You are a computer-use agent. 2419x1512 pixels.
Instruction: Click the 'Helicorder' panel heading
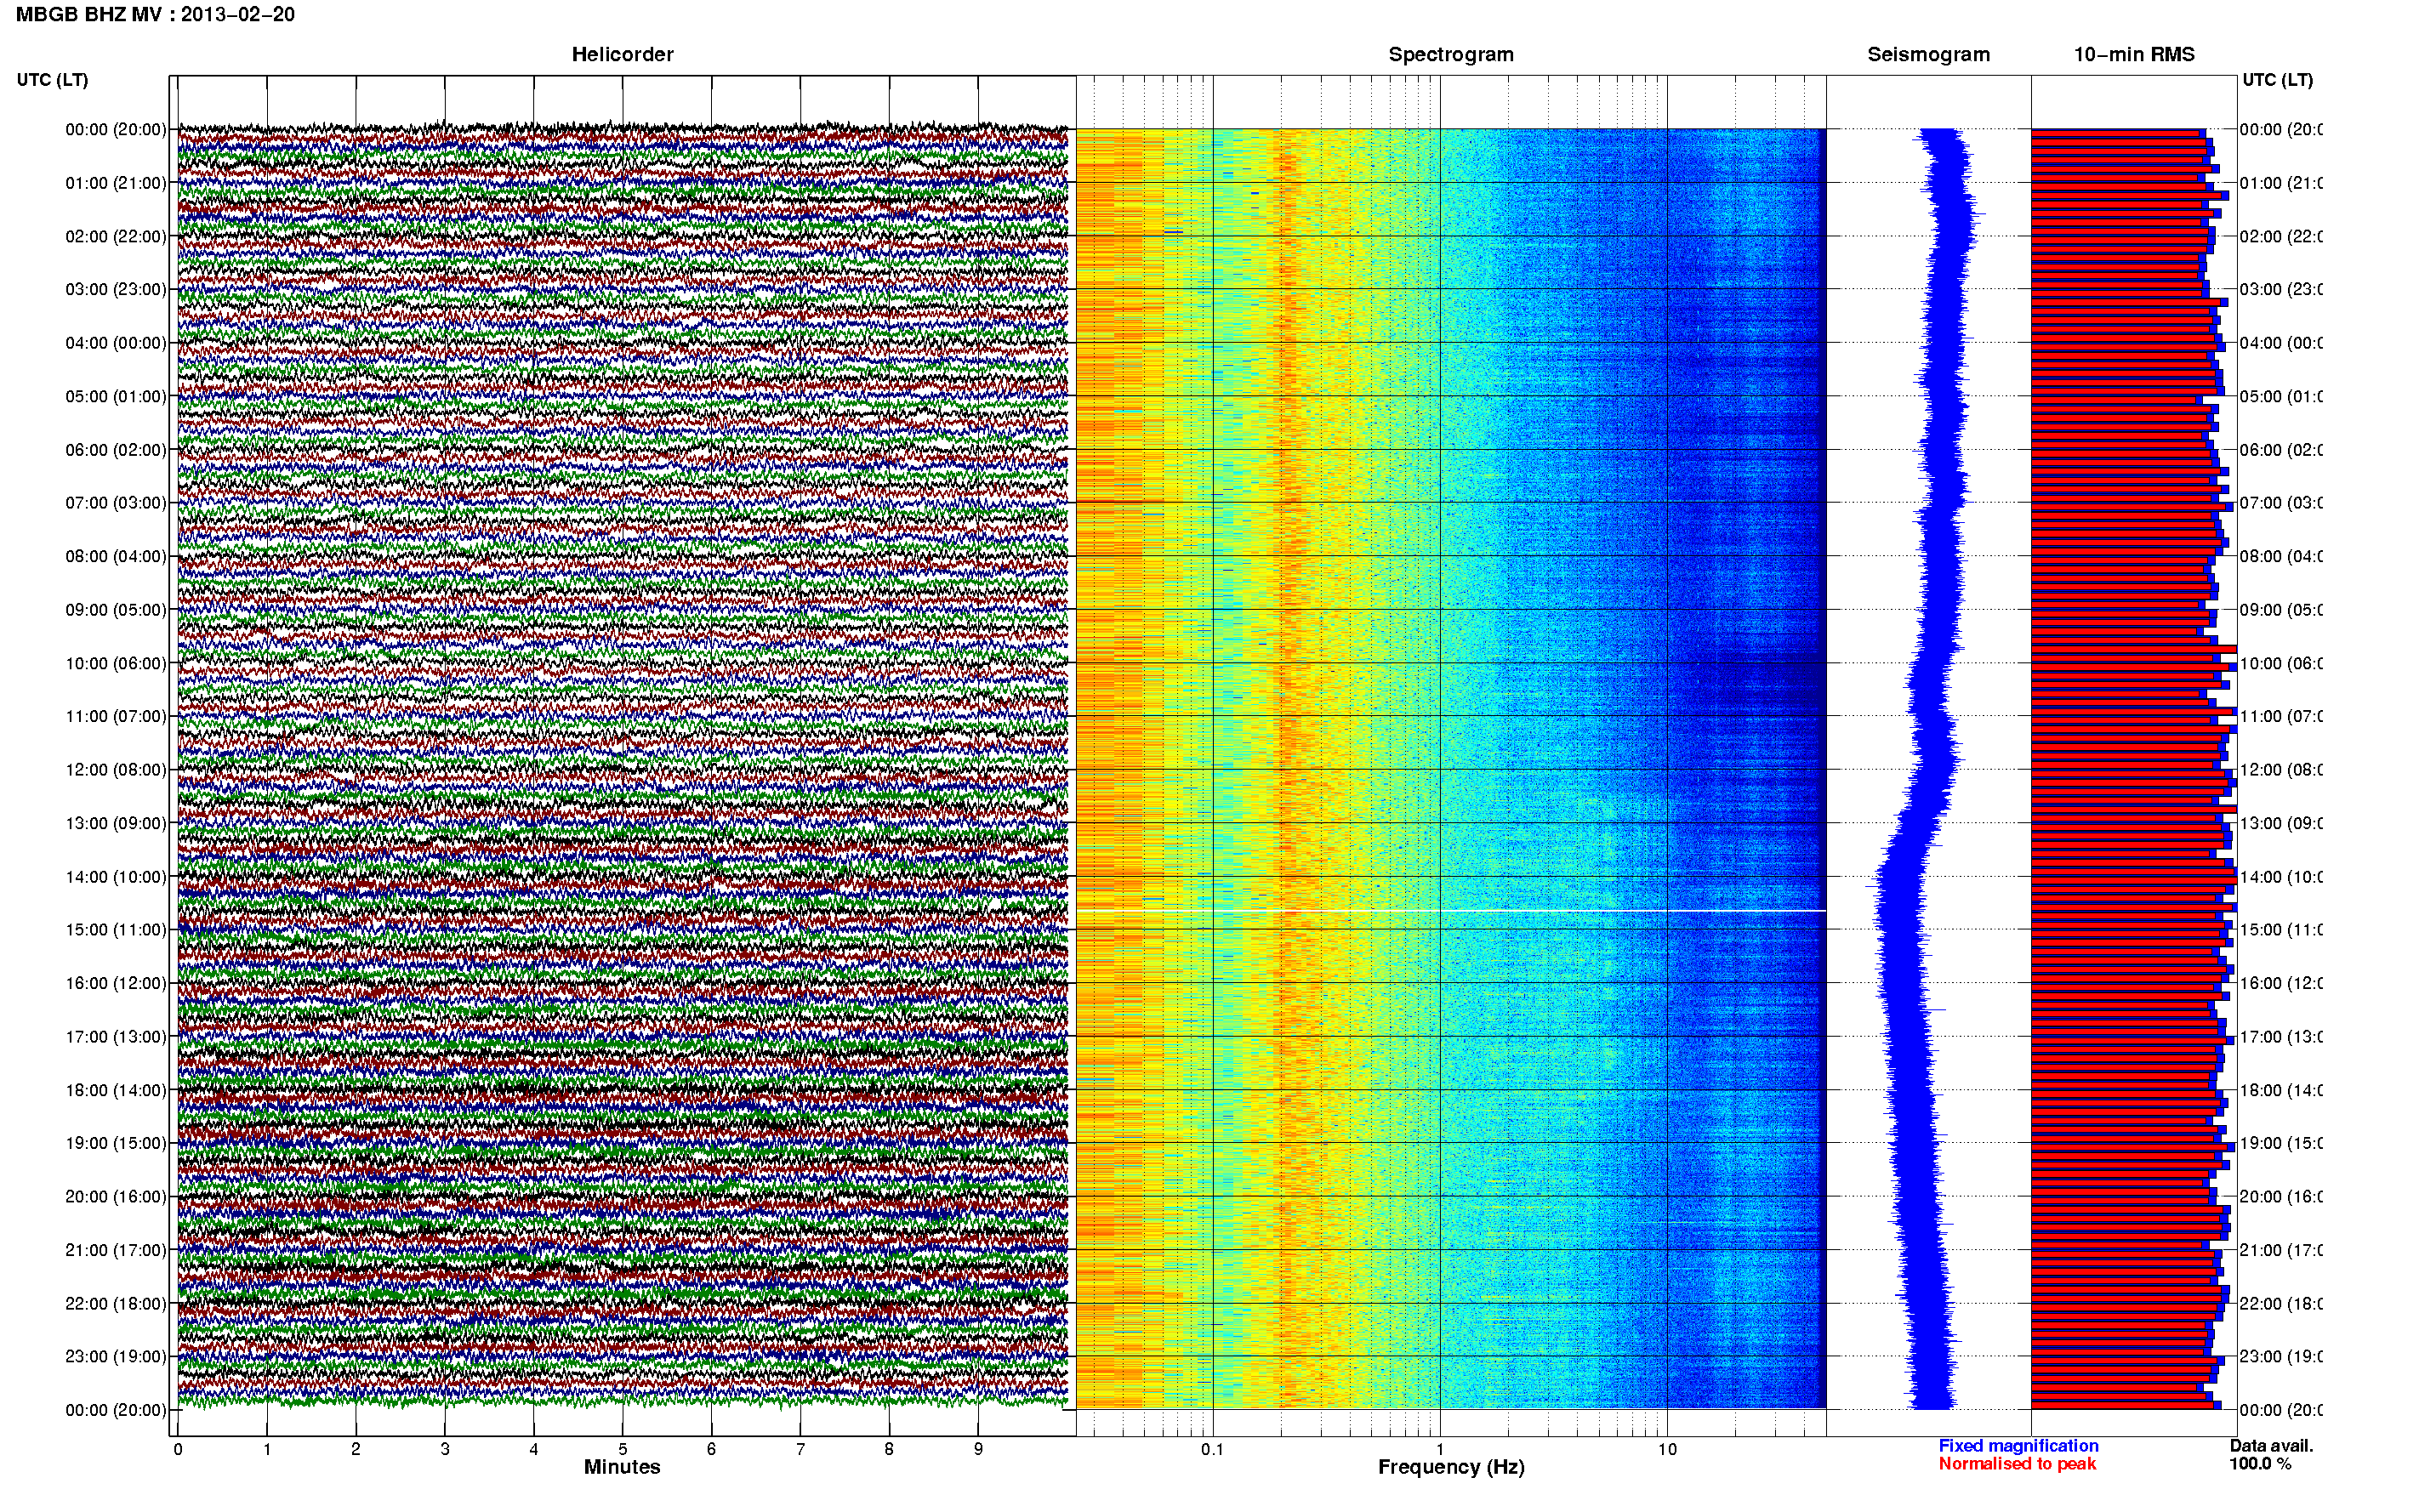click(622, 54)
